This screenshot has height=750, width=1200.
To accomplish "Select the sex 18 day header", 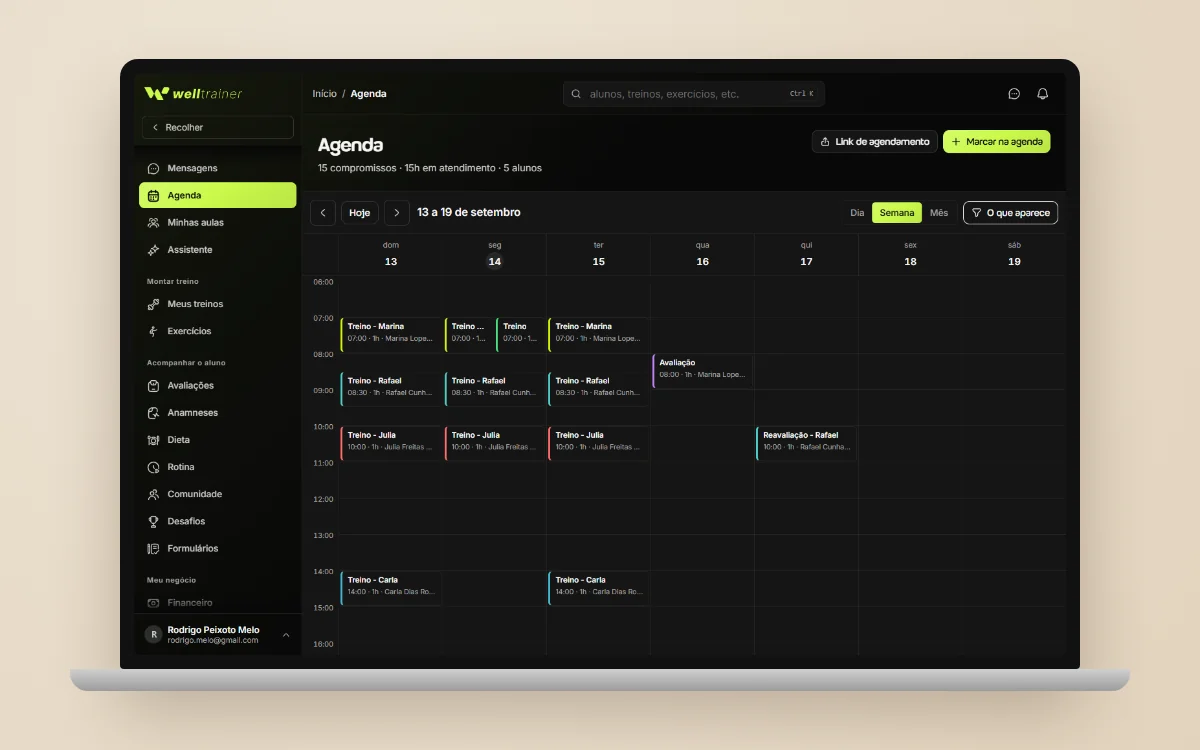I will point(910,254).
